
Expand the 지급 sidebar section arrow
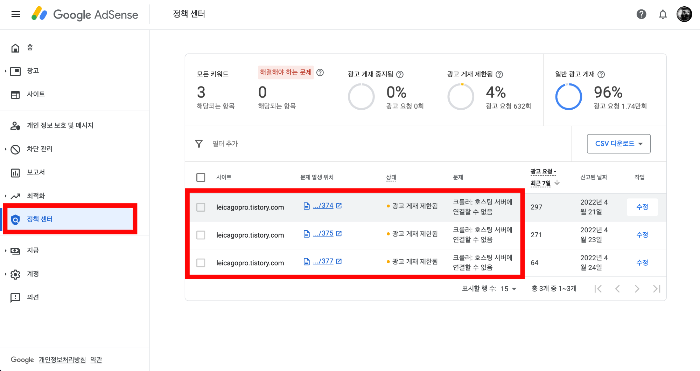tap(5, 250)
